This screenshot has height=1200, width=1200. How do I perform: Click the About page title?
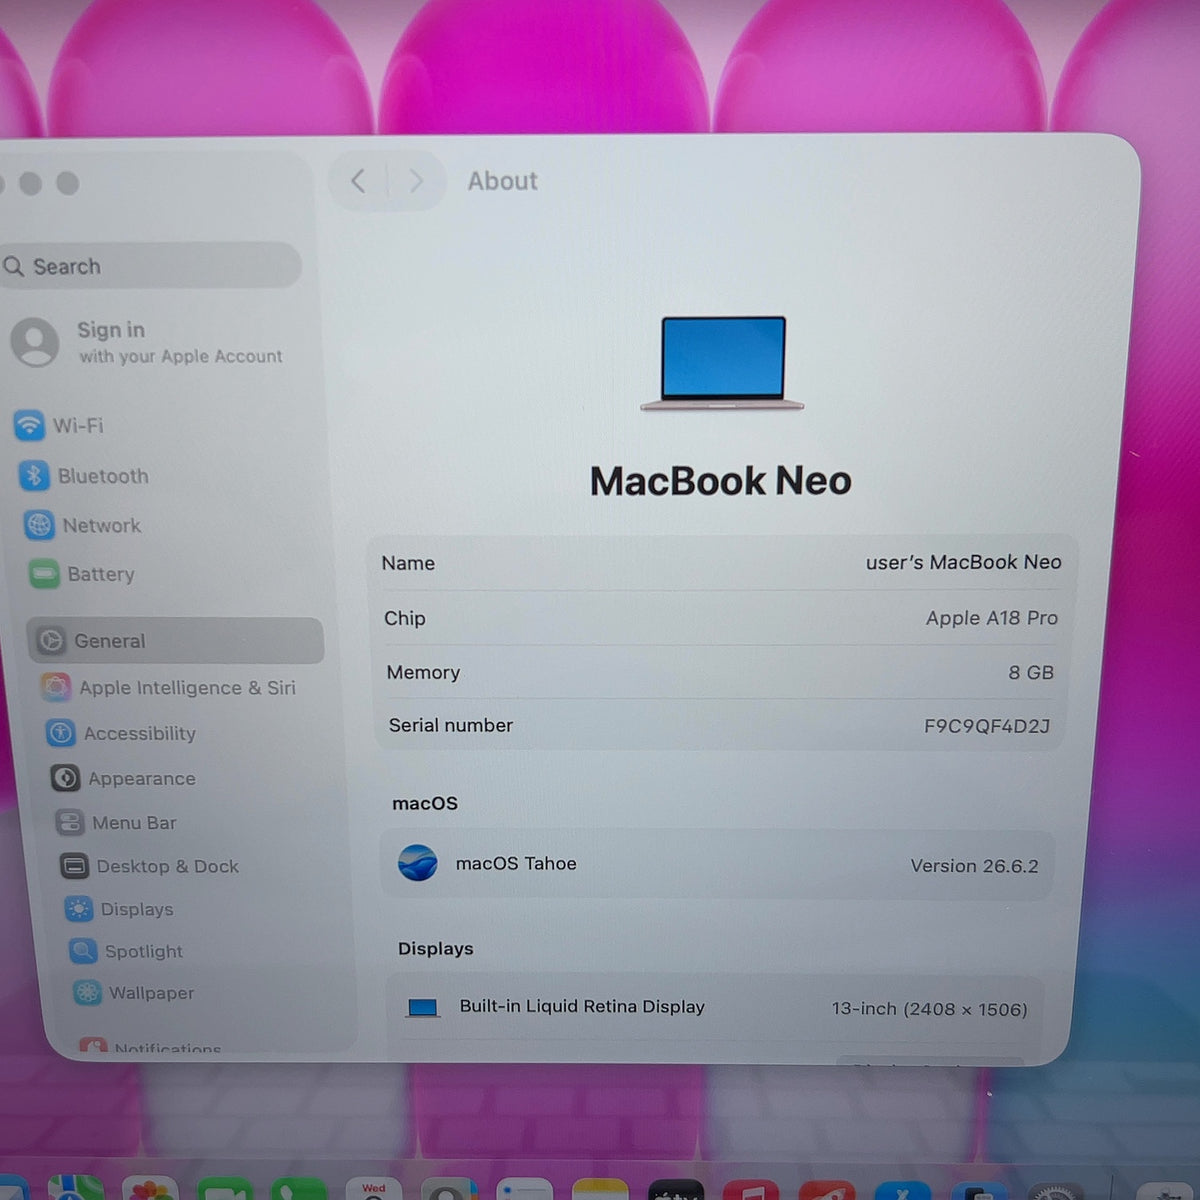[x=502, y=181]
